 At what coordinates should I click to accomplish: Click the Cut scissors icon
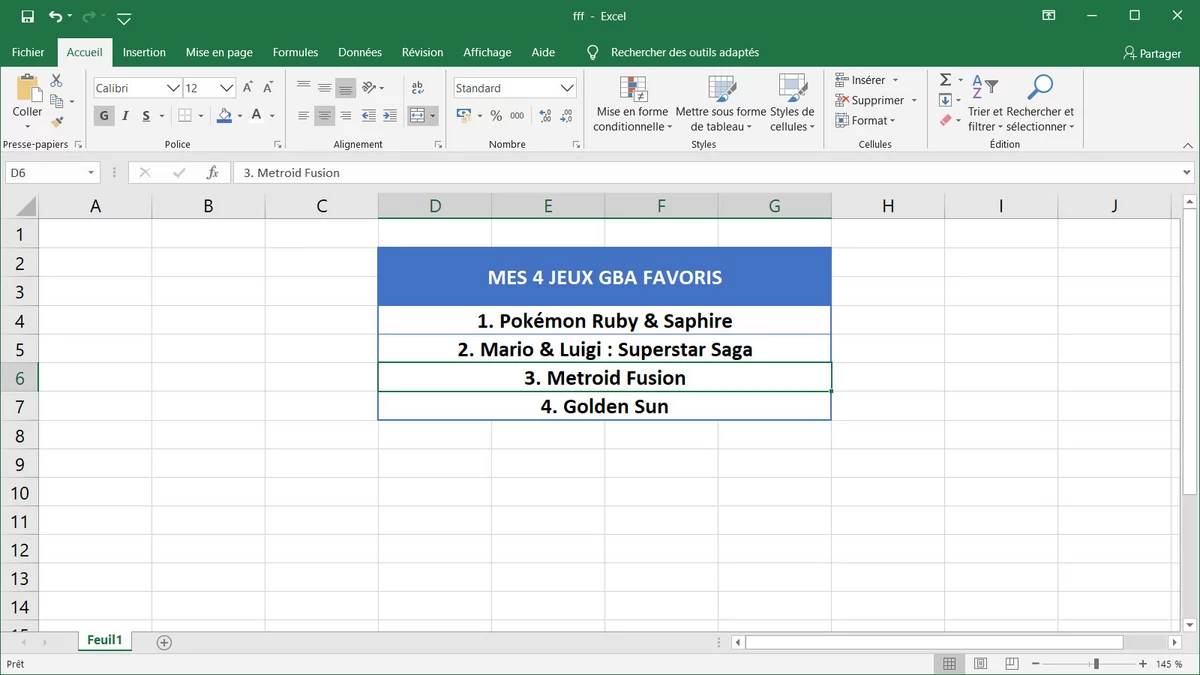pos(56,81)
